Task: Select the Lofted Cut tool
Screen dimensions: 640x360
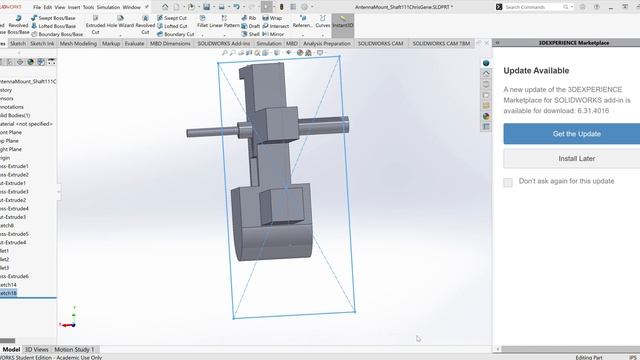Action: pyautogui.click(x=172, y=26)
